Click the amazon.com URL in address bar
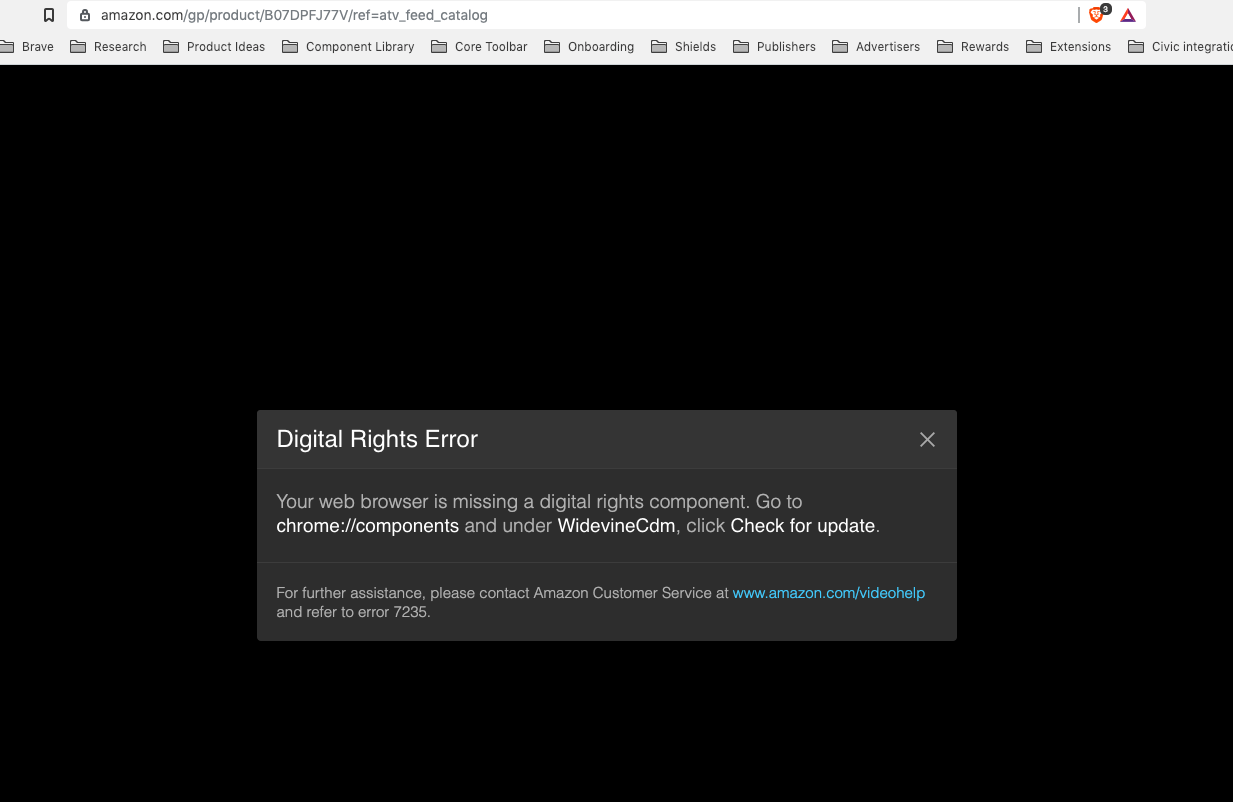 click(x=294, y=15)
